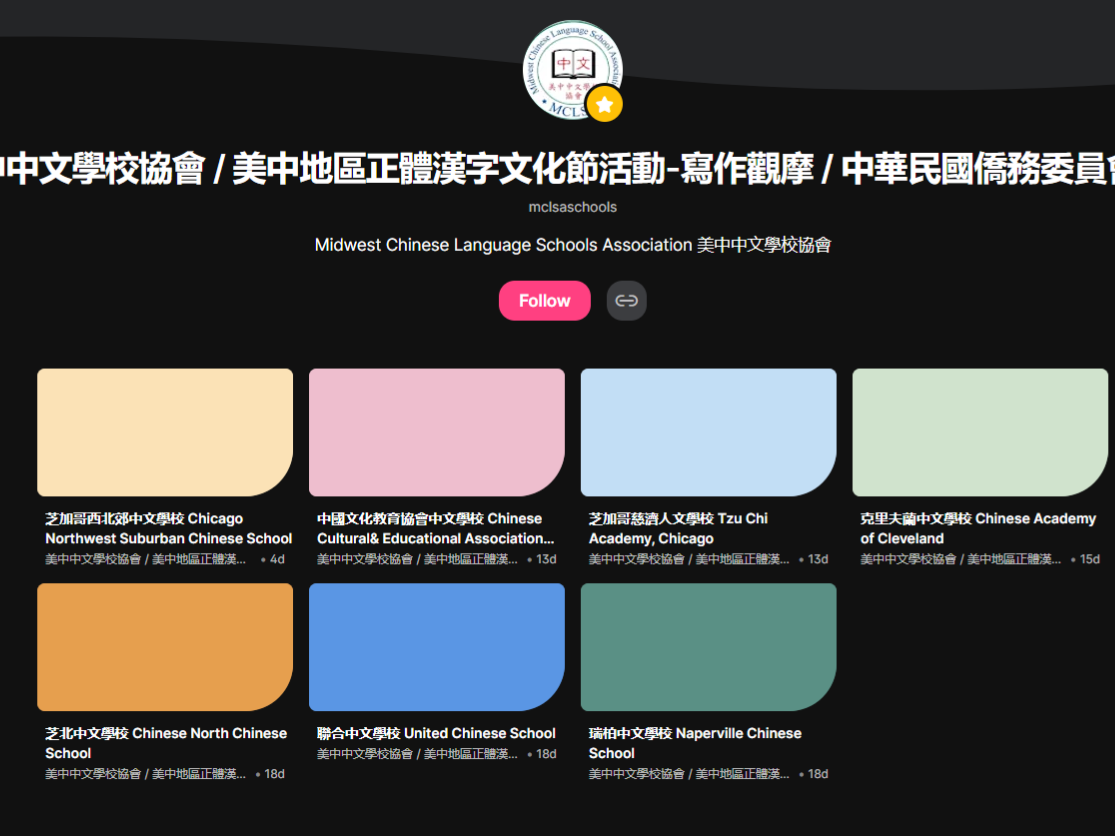
Task: Open the pale green Cleveland academy thumbnail
Action: click(x=979, y=432)
